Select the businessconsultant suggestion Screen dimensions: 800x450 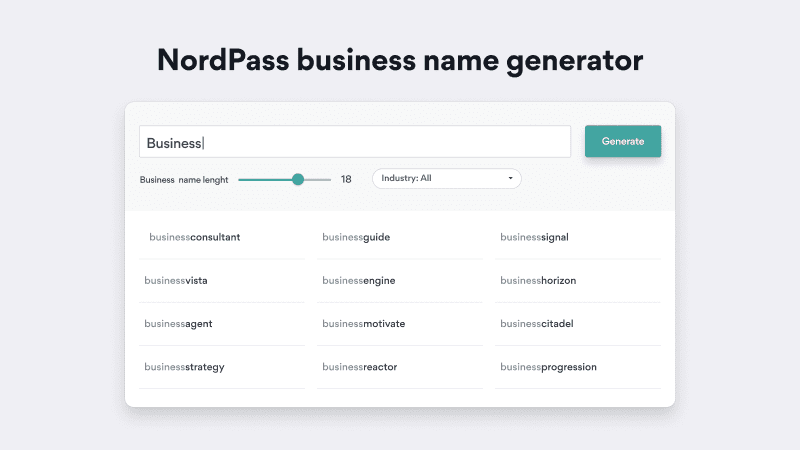coord(194,237)
